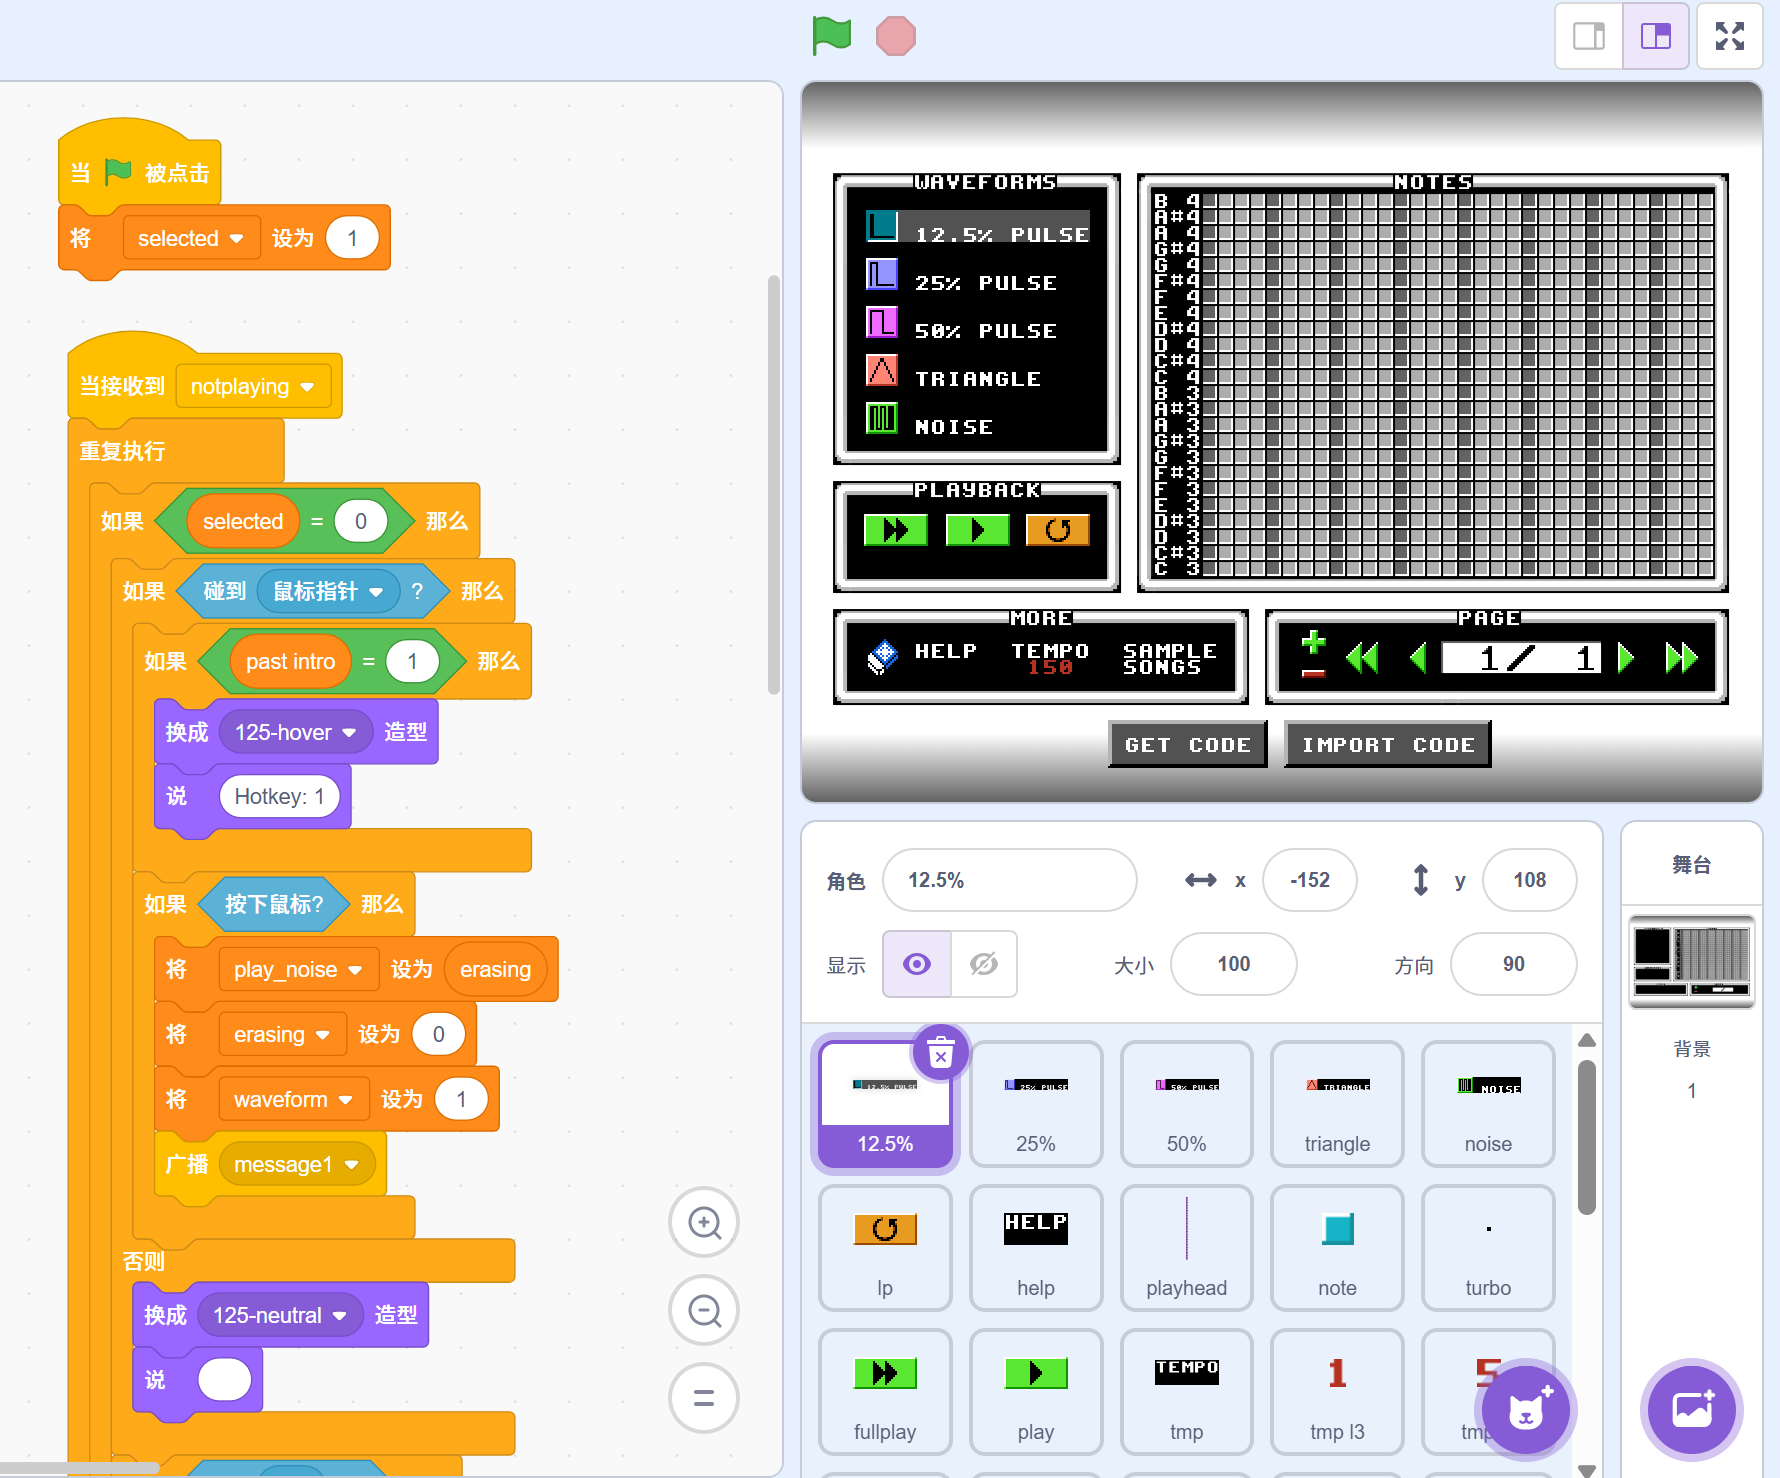Click GET CODE on the stage
The height and width of the screenshot is (1478, 1780).
pos(1187,745)
